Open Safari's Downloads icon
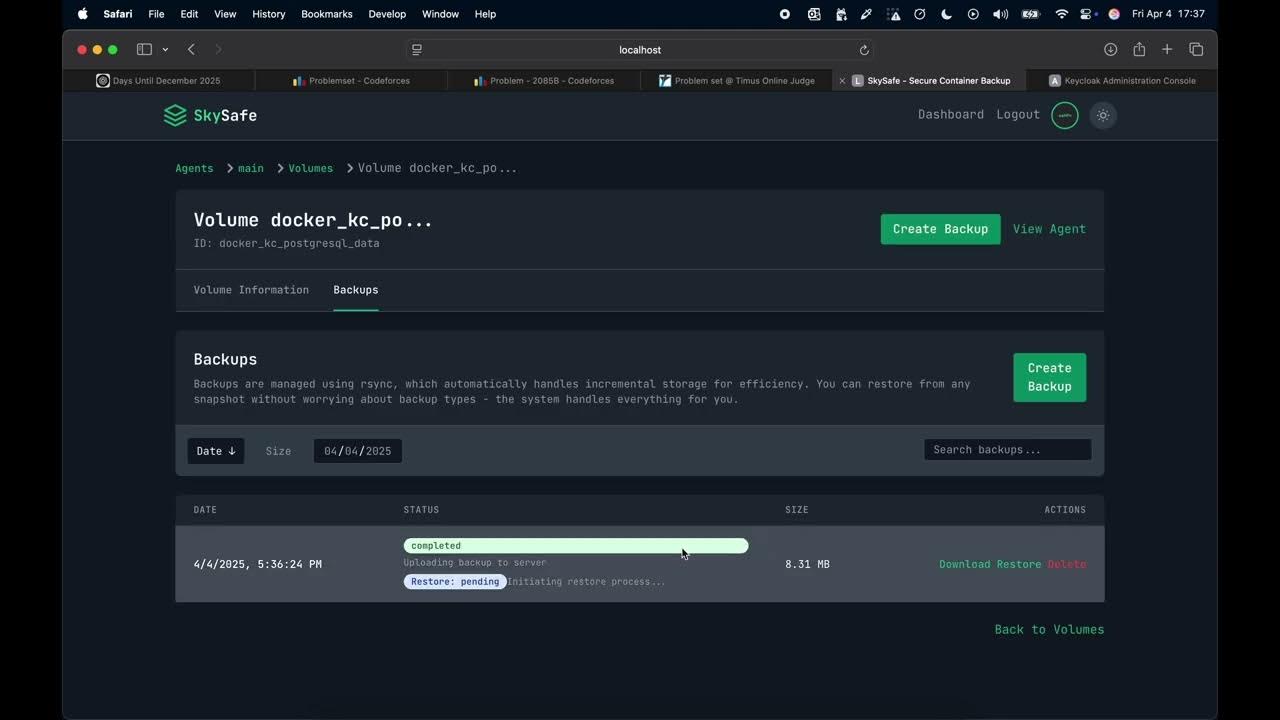Viewport: 1280px width, 720px height. pos(1110,49)
